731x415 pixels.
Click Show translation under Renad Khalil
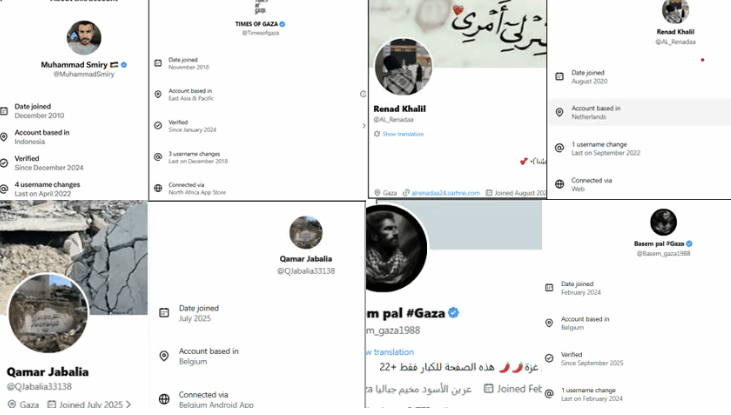pyautogui.click(x=403, y=134)
